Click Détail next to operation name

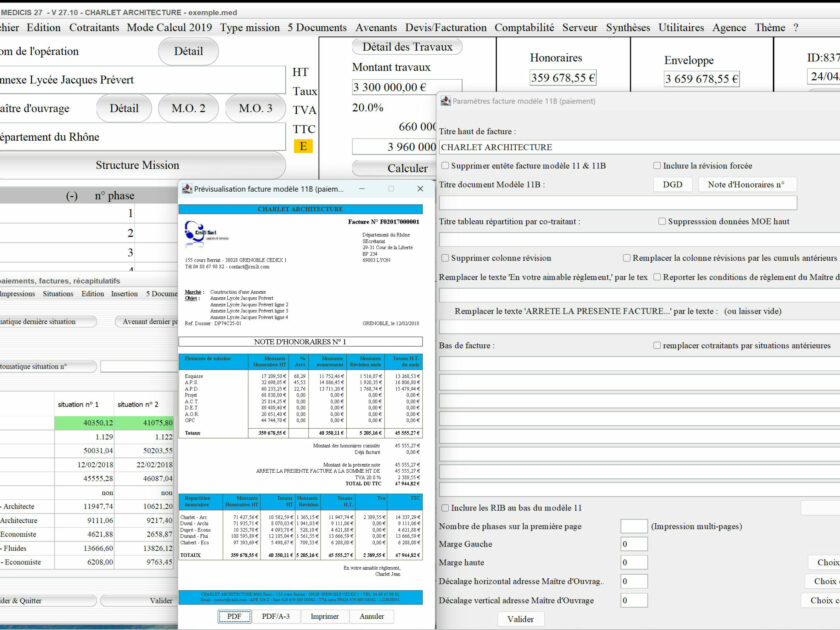coord(188,51)
